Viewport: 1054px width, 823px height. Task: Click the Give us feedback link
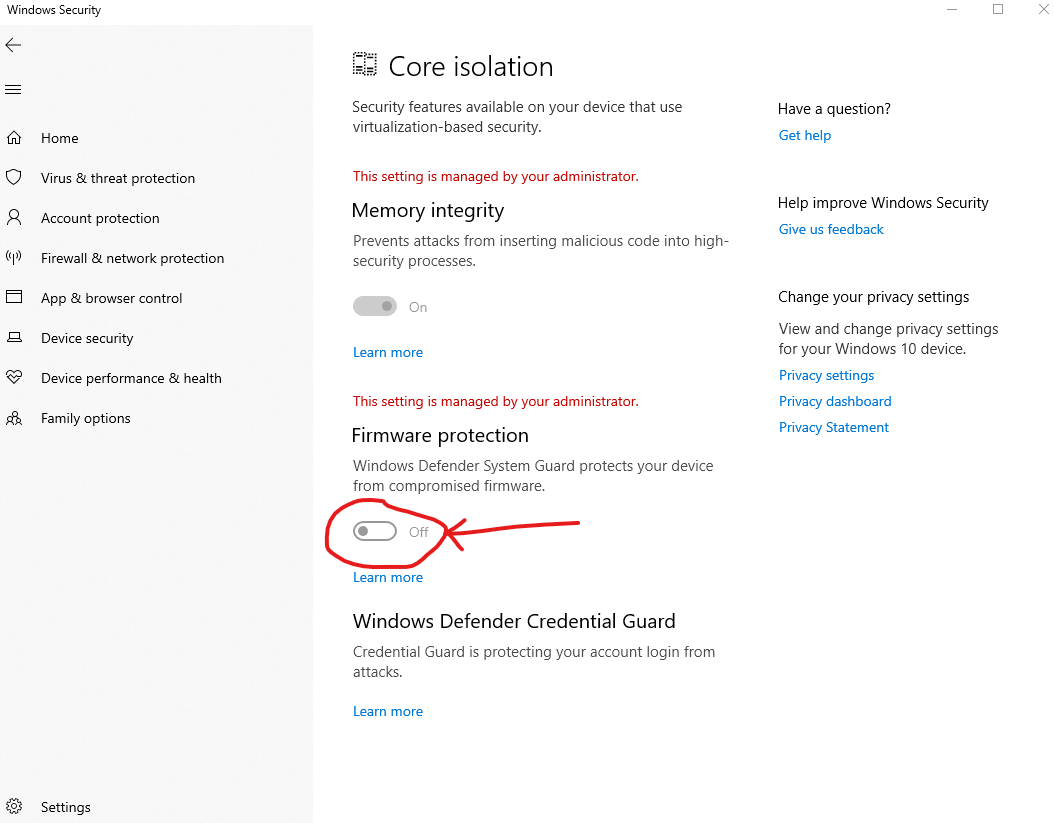(x=831, y=229)
